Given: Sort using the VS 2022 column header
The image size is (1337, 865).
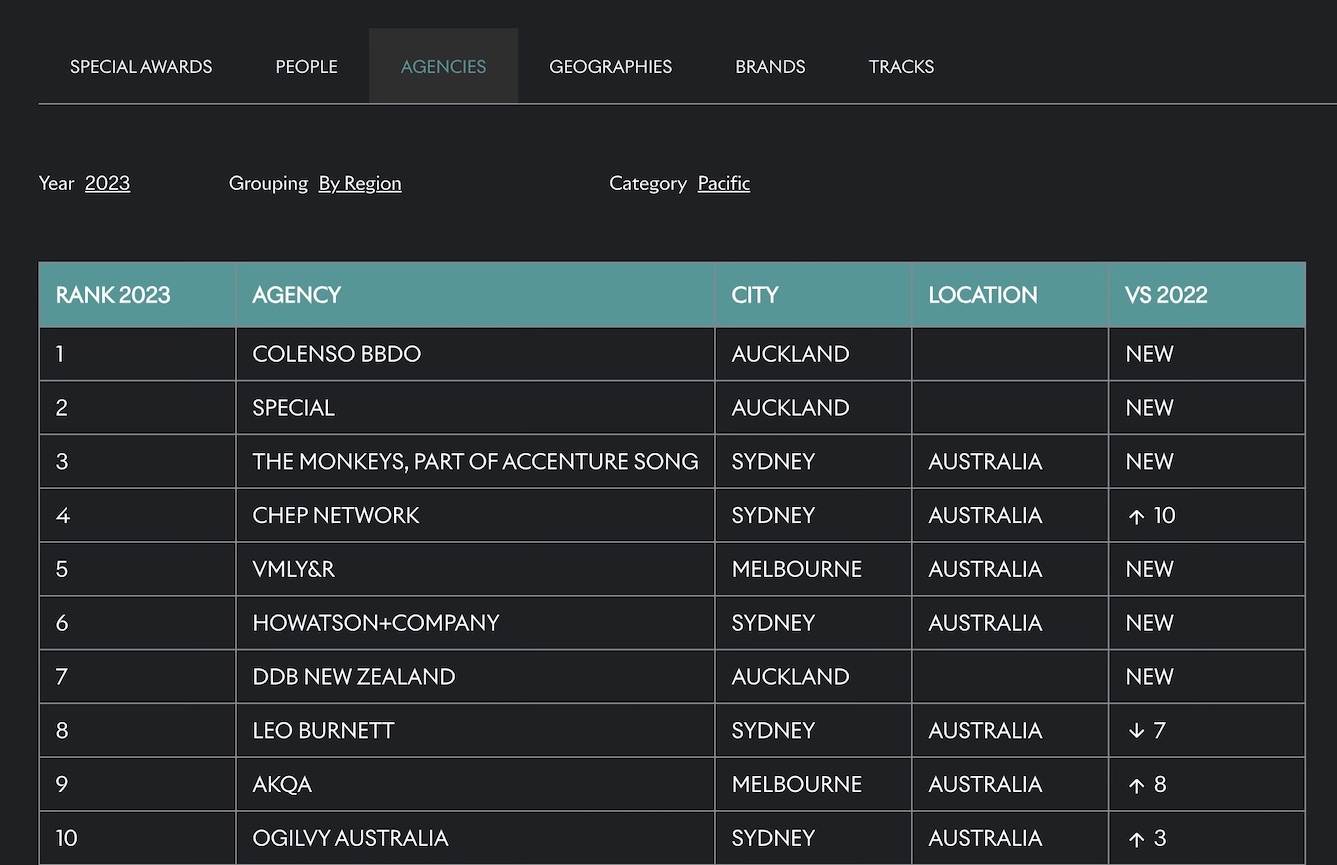Looking at the screenshot, I should coord(1166,294).
